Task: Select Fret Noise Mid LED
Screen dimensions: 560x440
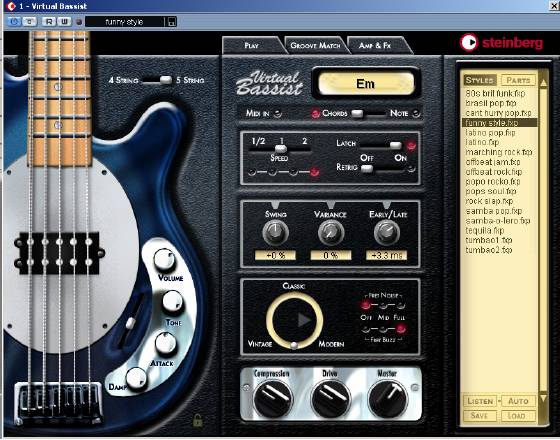Action: [x=383, y=305]
